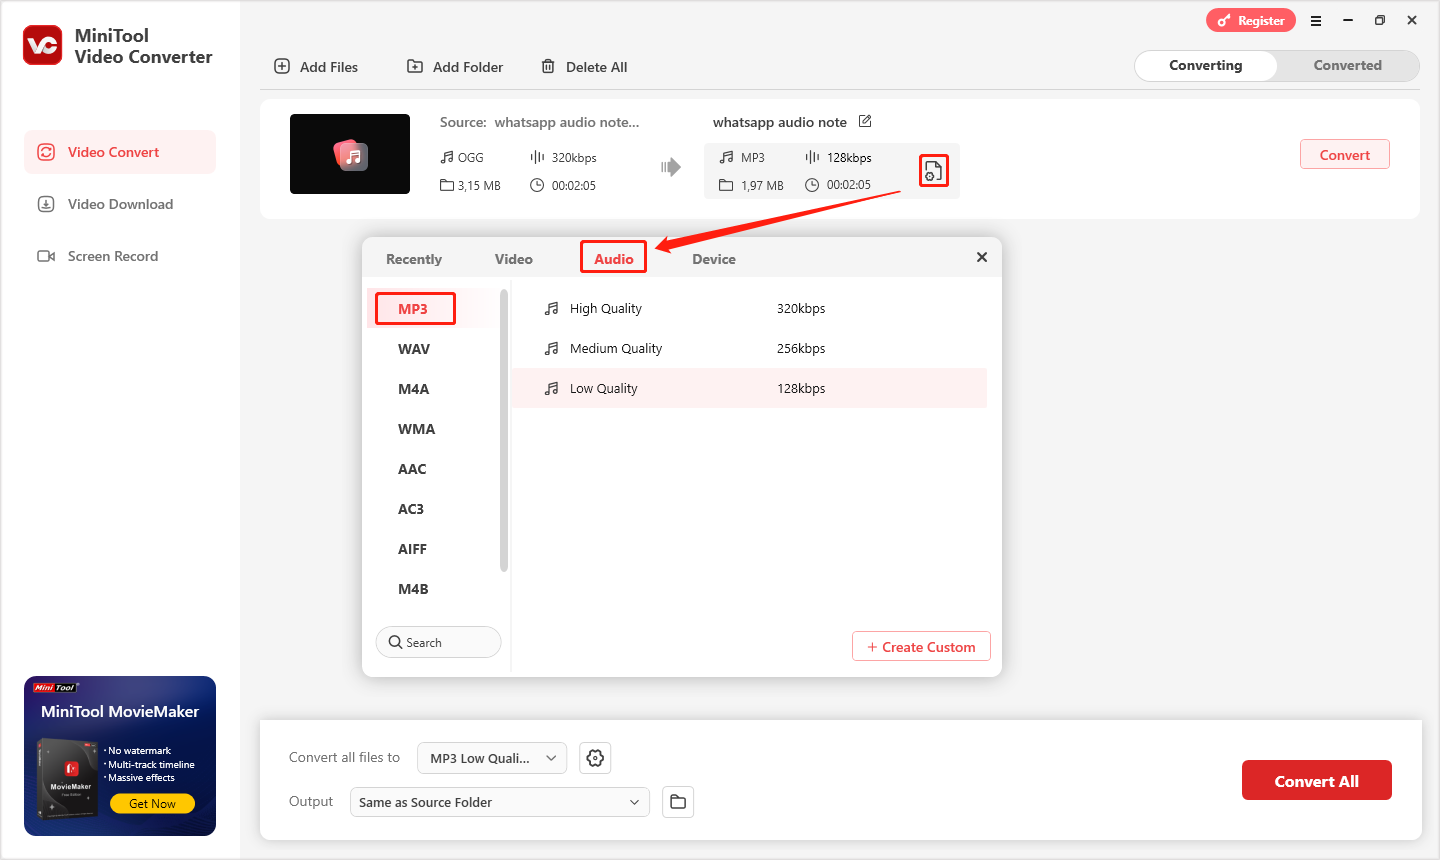
Task: Click Get Now in MovieMaker ad
Action: [x=152, y=803]
